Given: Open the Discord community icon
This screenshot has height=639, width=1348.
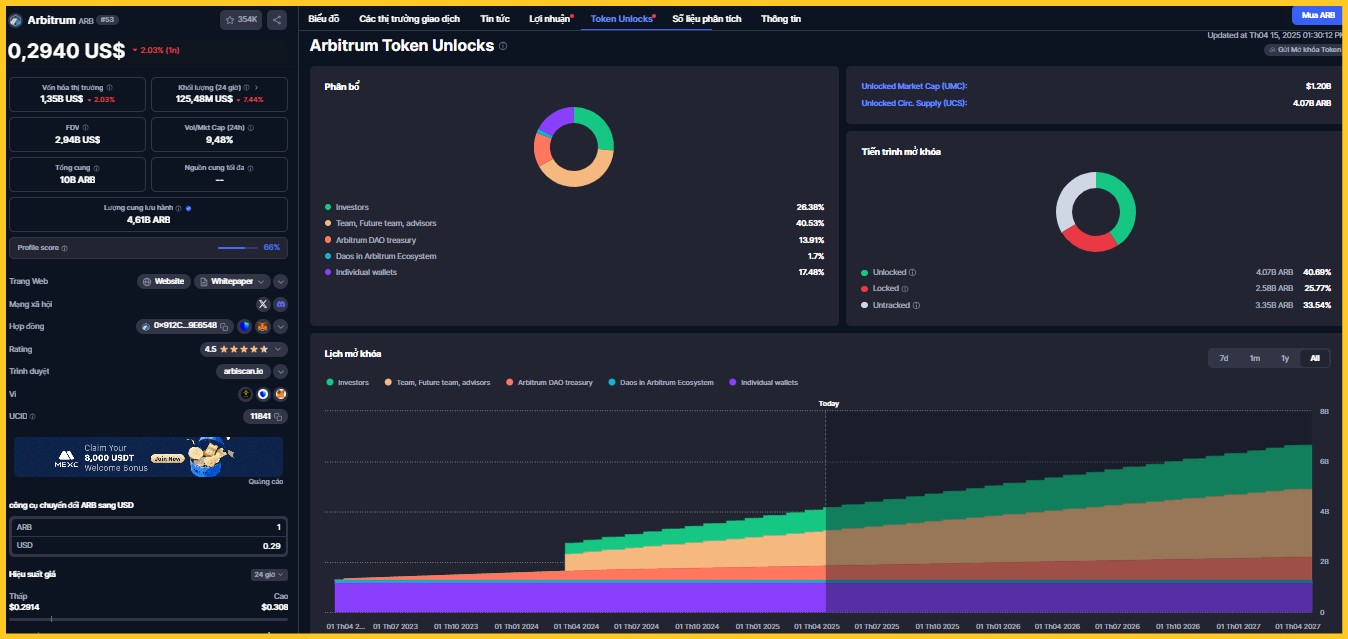Looking at the screenshot, I should pos(283,304).
